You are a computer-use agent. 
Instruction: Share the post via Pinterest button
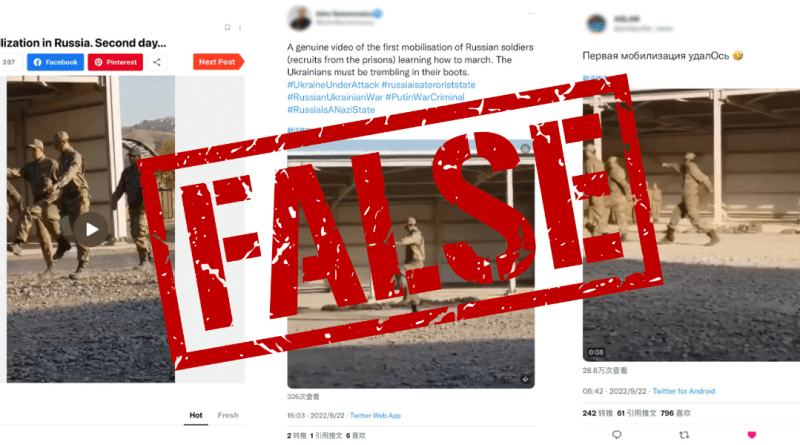pos(115,62)
